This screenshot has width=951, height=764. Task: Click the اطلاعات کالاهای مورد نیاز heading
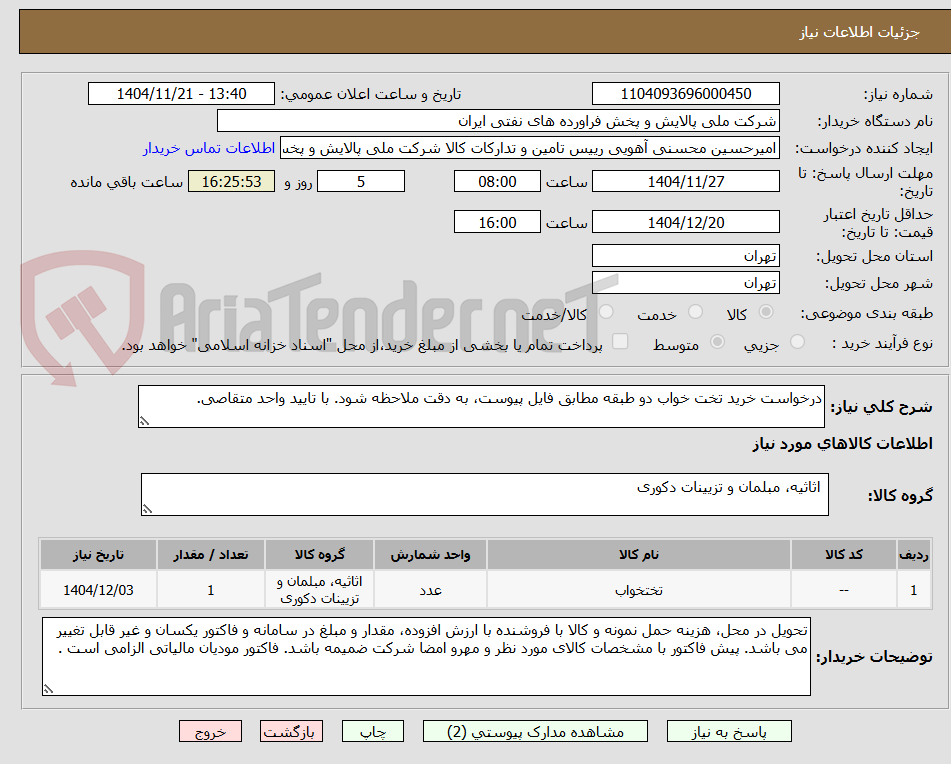pyautogui.click(x=842, y=444)
